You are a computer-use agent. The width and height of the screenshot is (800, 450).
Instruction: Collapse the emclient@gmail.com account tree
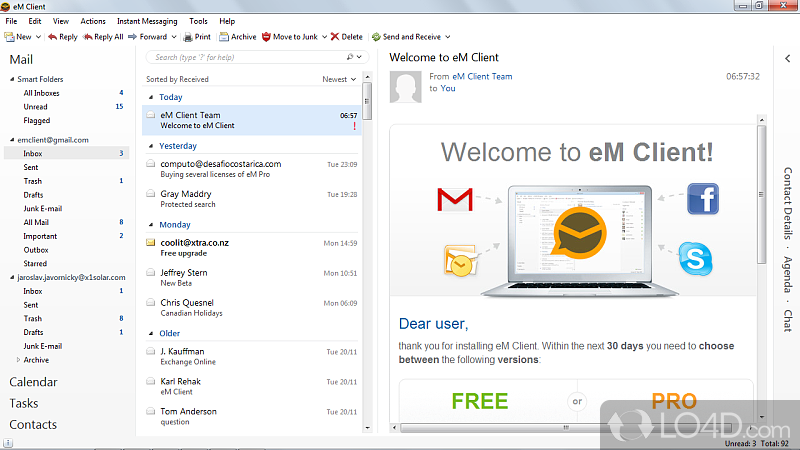point(12,140)
